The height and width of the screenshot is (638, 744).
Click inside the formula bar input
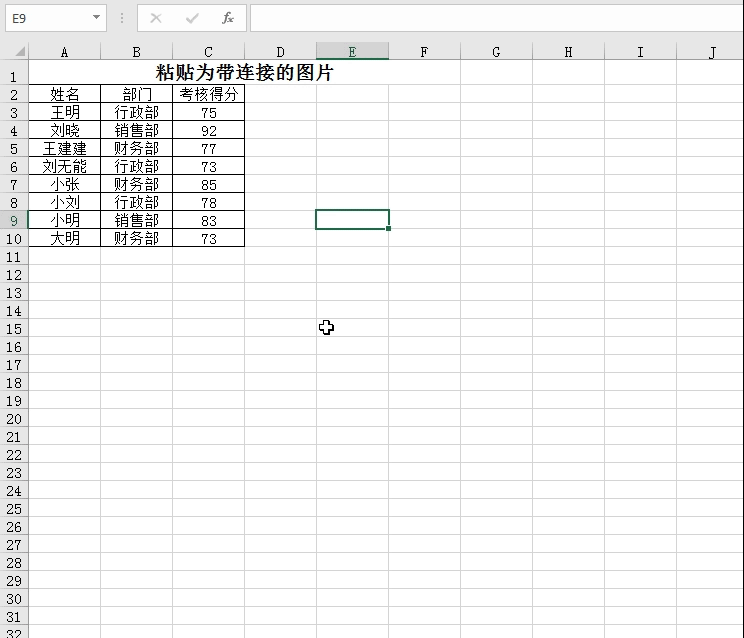[496, 18]
